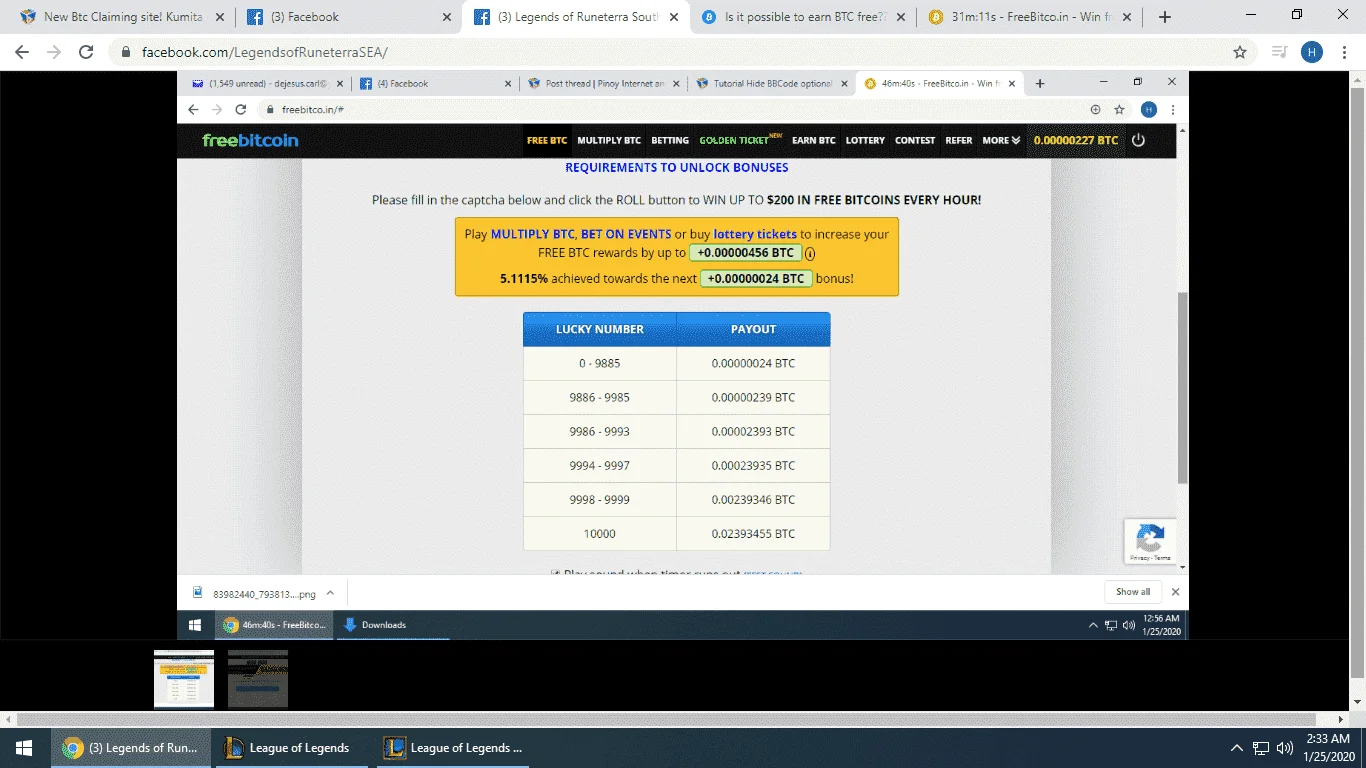
Task: Click 'lottery tickets' link in yellow box
Action: 755,234
